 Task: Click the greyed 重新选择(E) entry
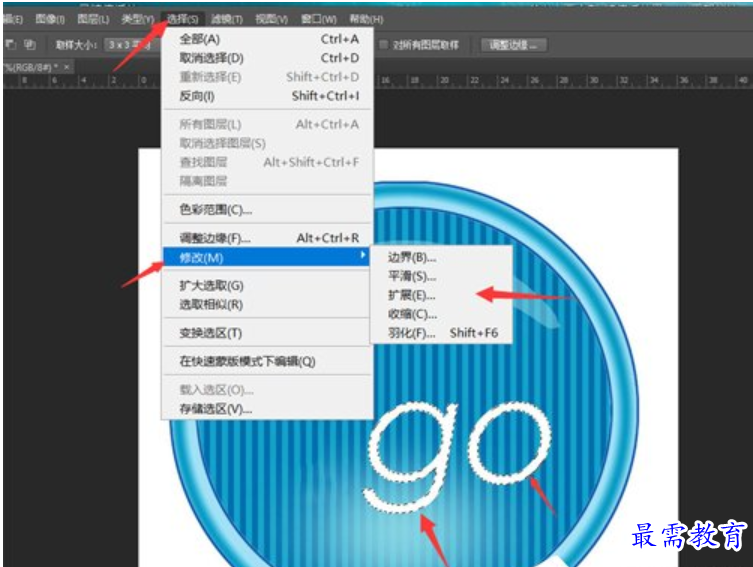click(268, 77)
